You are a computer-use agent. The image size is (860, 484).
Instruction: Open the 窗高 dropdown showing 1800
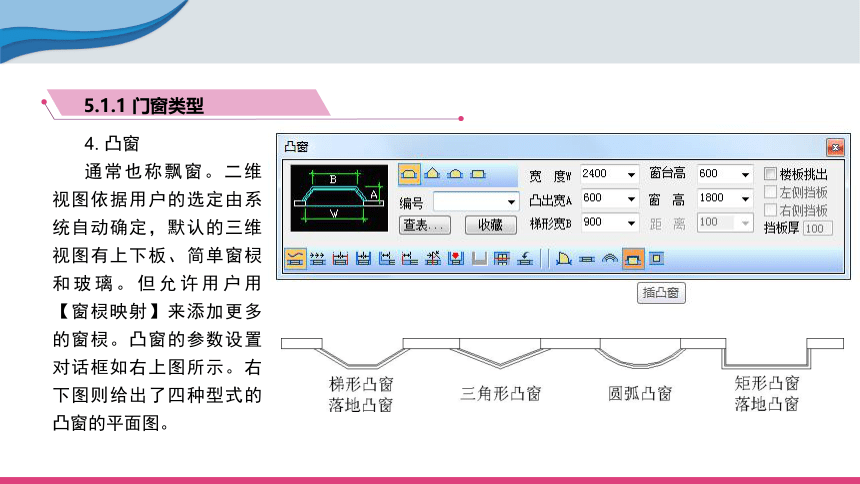pos(745,199)
